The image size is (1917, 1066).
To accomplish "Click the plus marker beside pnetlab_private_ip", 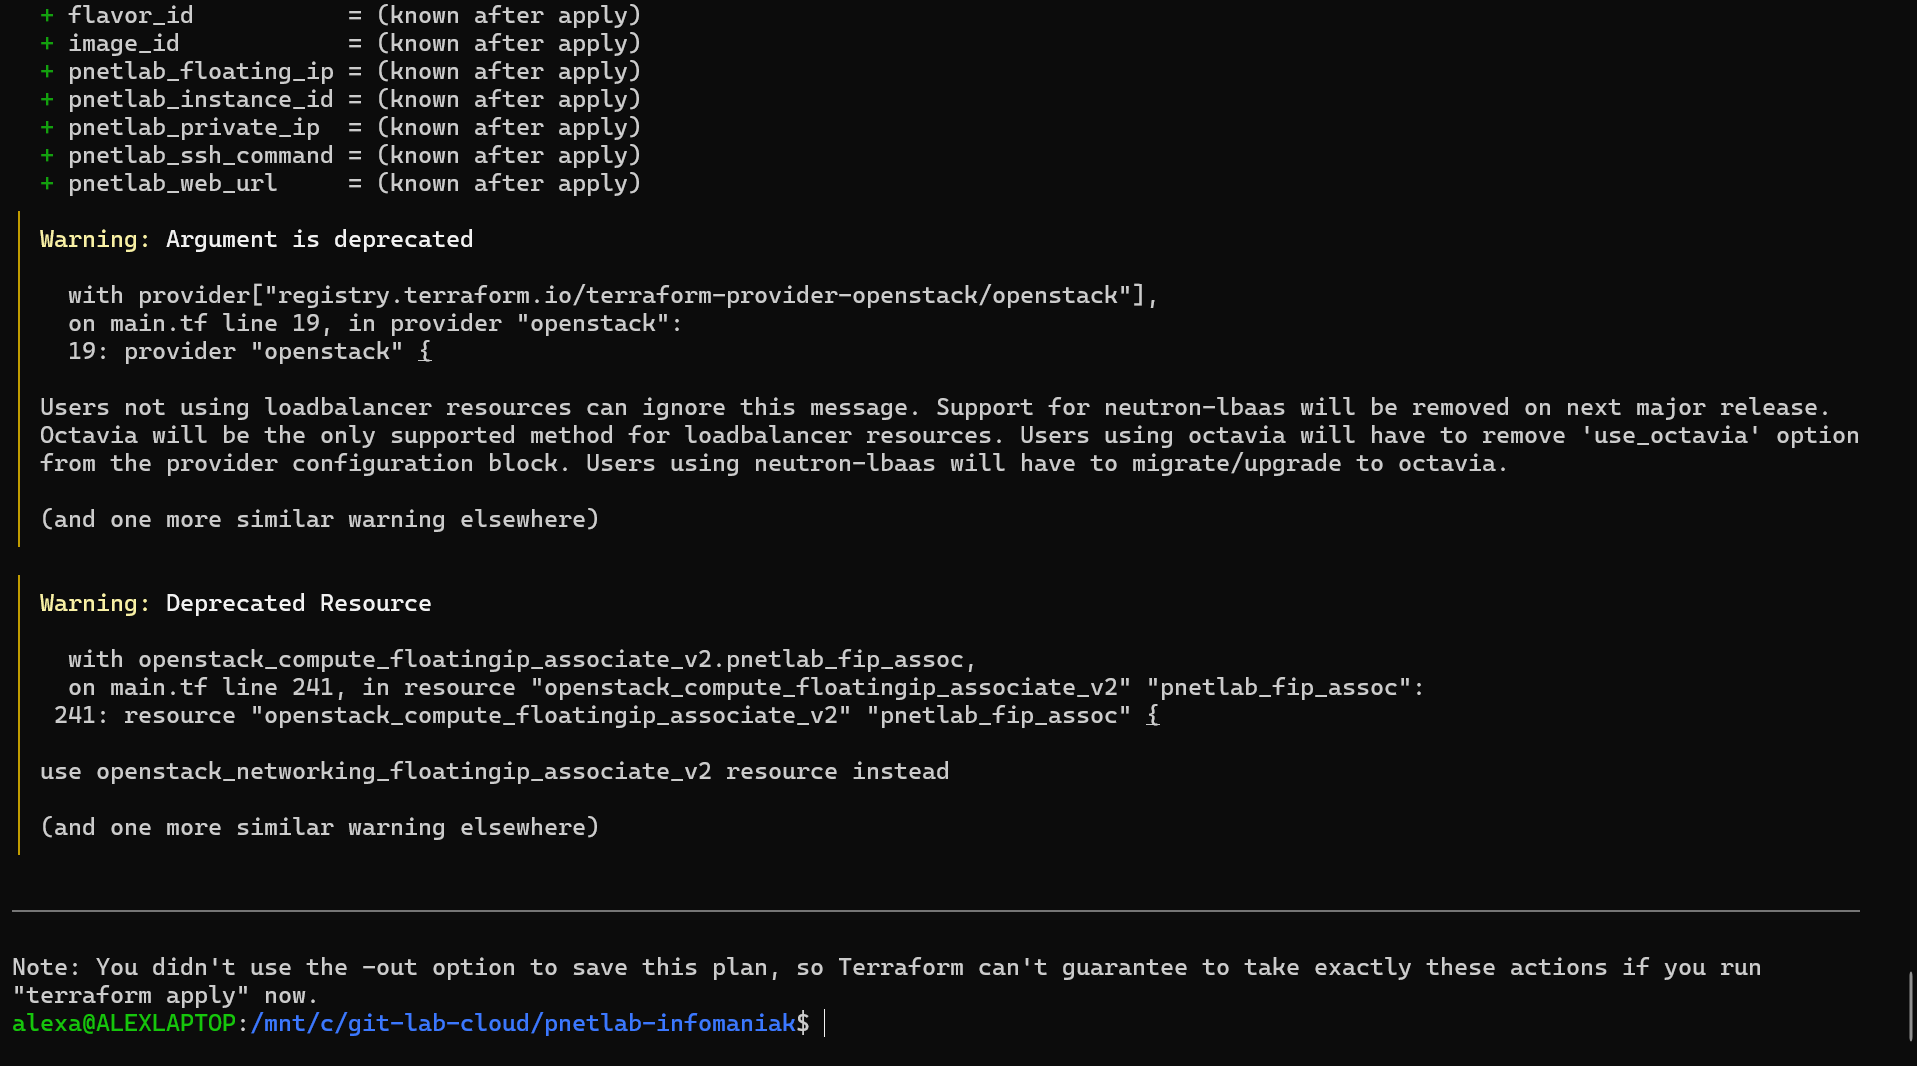I will click(47, 128).
